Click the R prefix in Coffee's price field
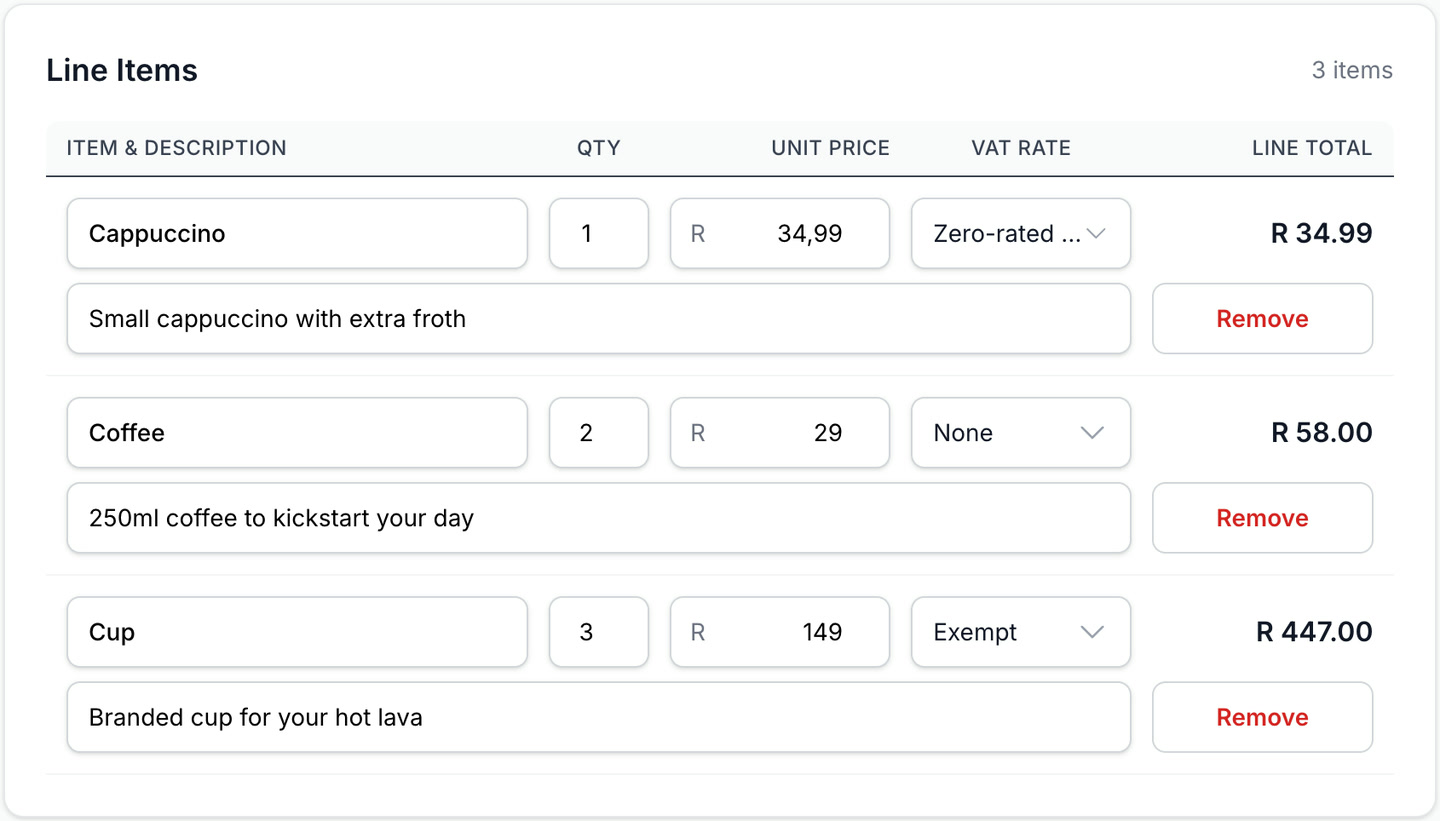The width and height of the screenshot is (1440, 821). [x=697, y=432]
